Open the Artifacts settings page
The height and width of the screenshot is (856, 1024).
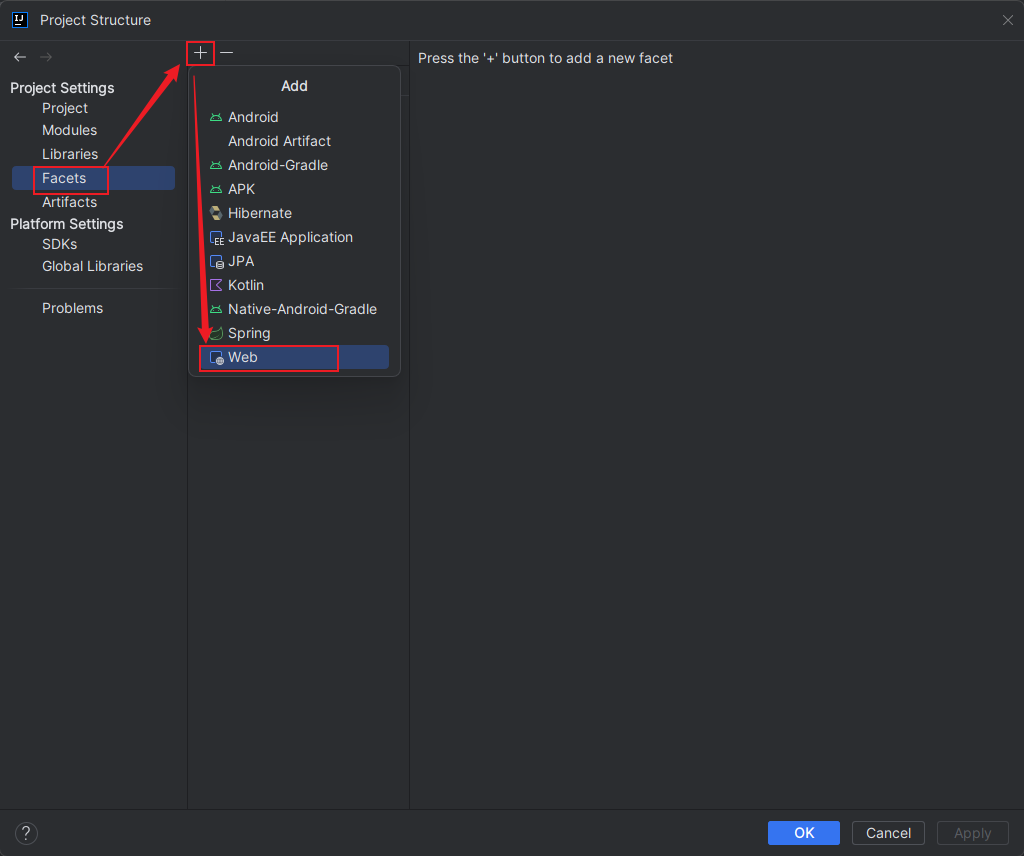(69, 202)
